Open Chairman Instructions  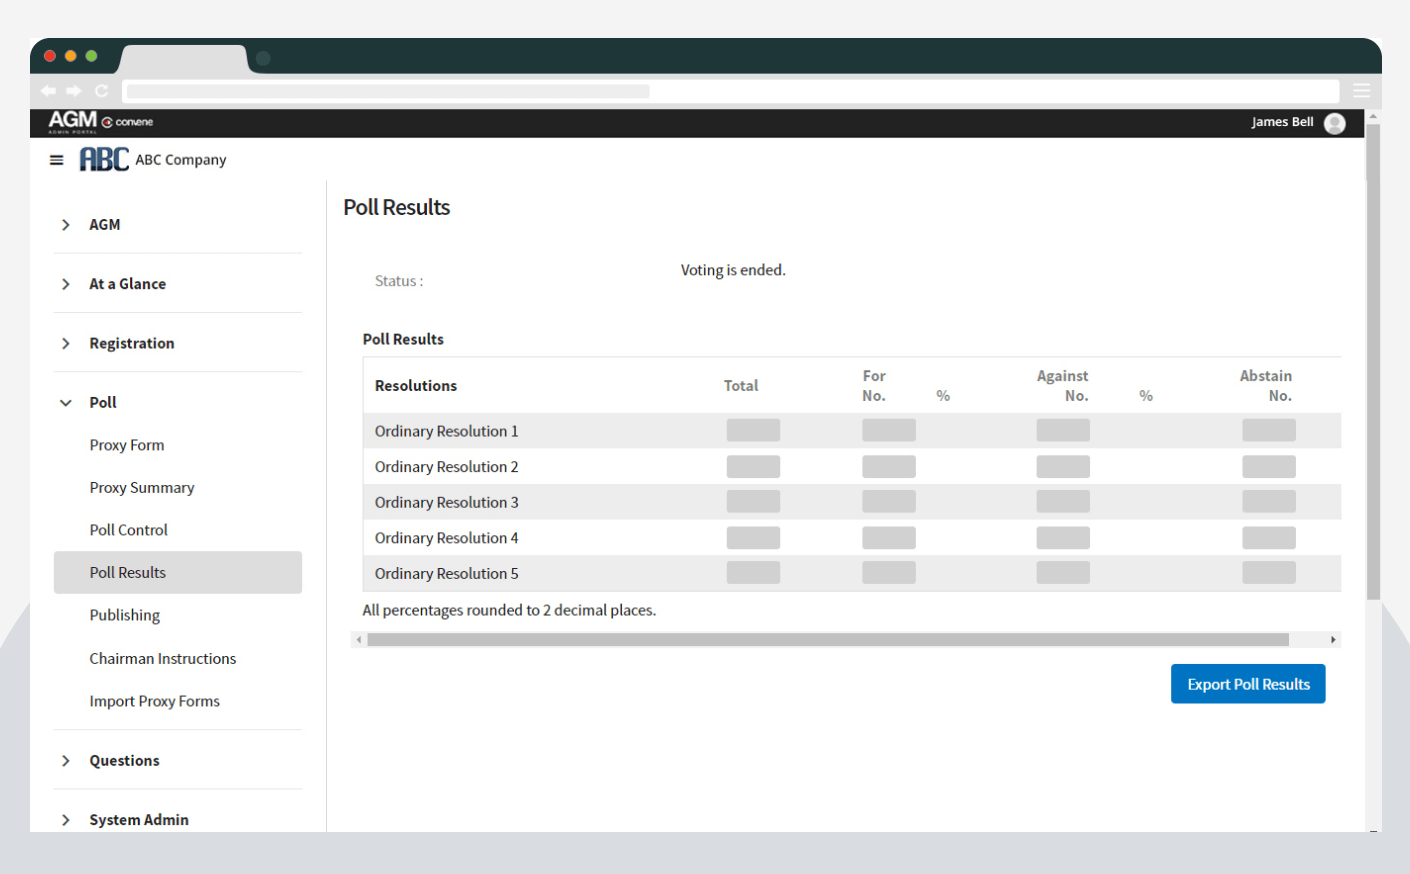click(x=163, y=658)
